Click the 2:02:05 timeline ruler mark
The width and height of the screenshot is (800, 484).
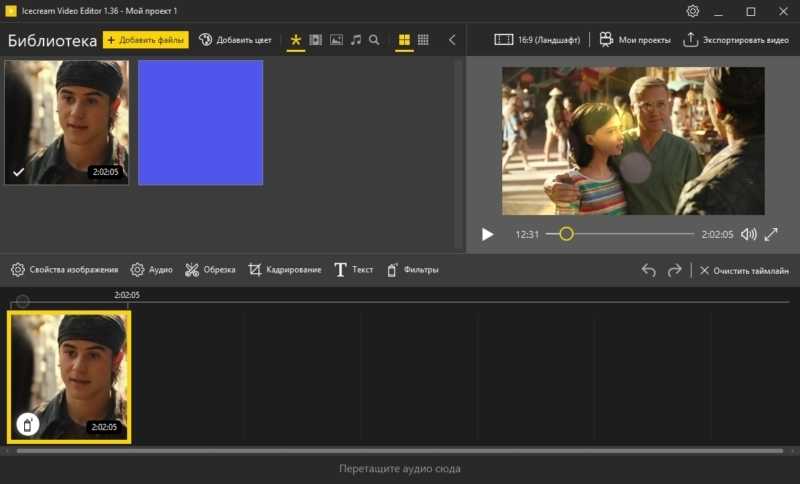(x=127, y=295)
